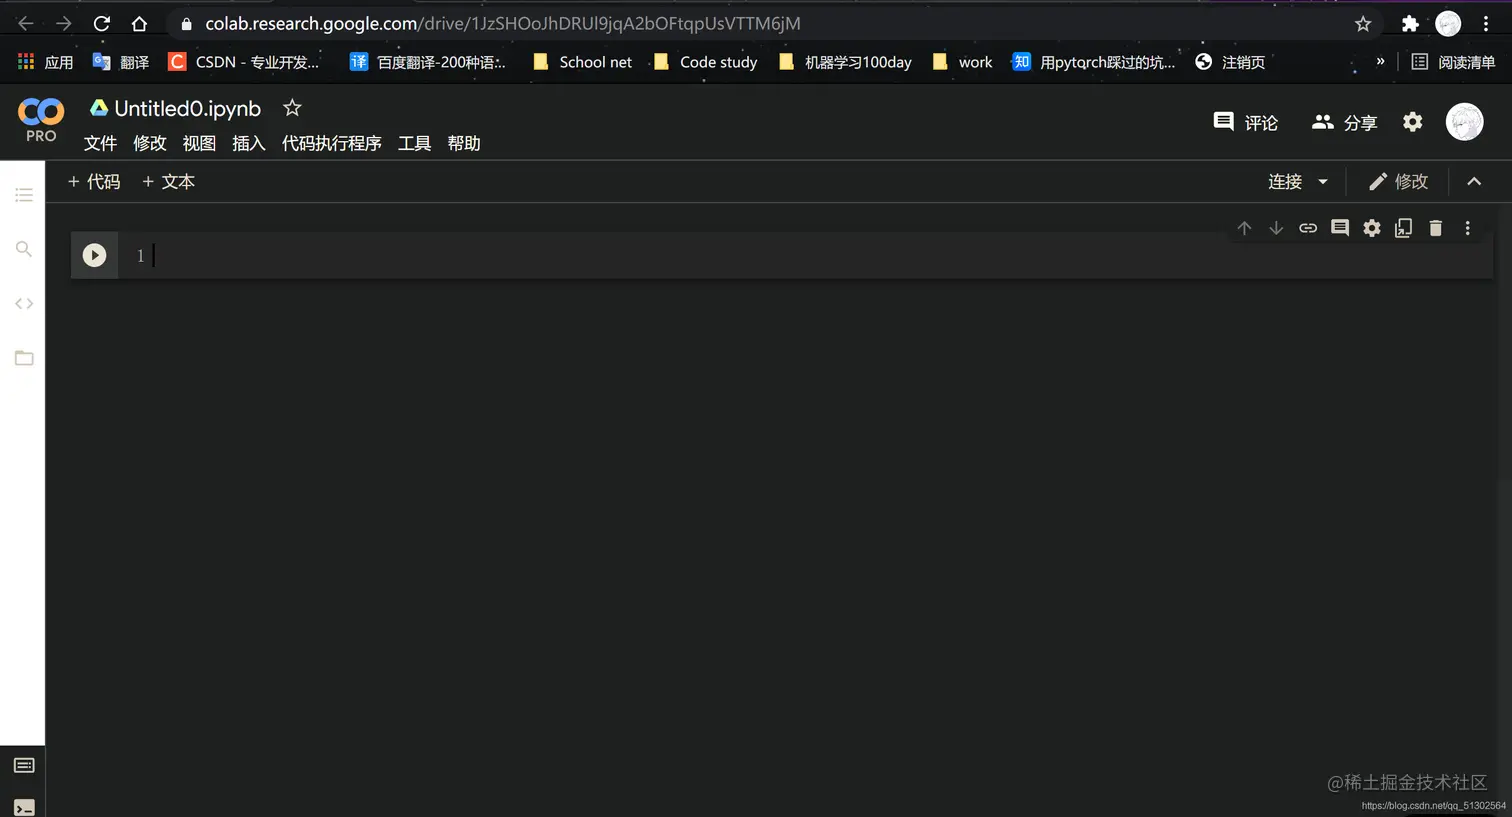Open terminal icon at bottom left
This screenshot has height=817, width=1512.
[24, 807]
